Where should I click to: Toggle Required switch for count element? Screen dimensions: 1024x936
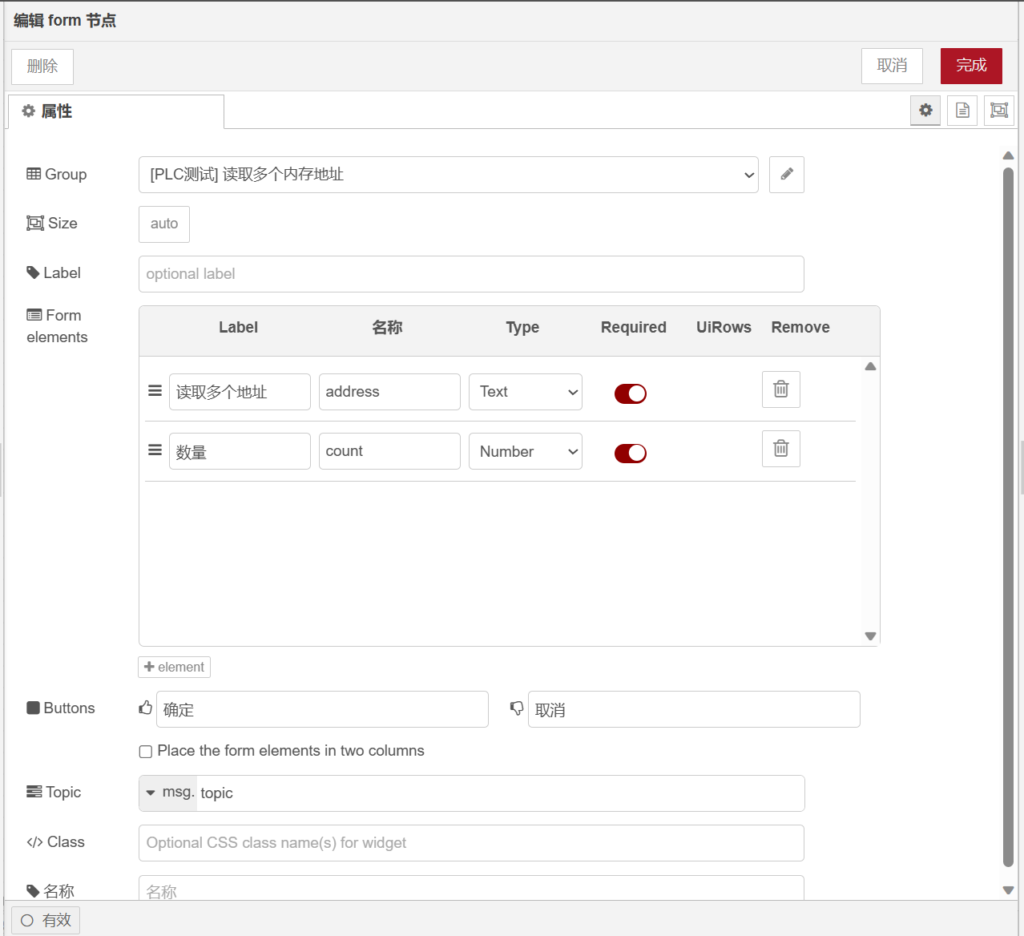tap(630, 453)
